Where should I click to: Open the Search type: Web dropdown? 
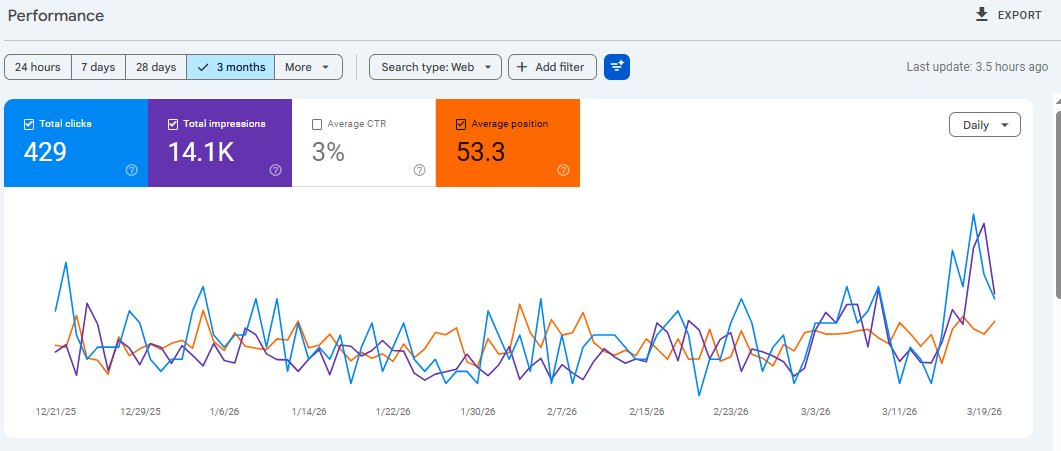point(435,67)
